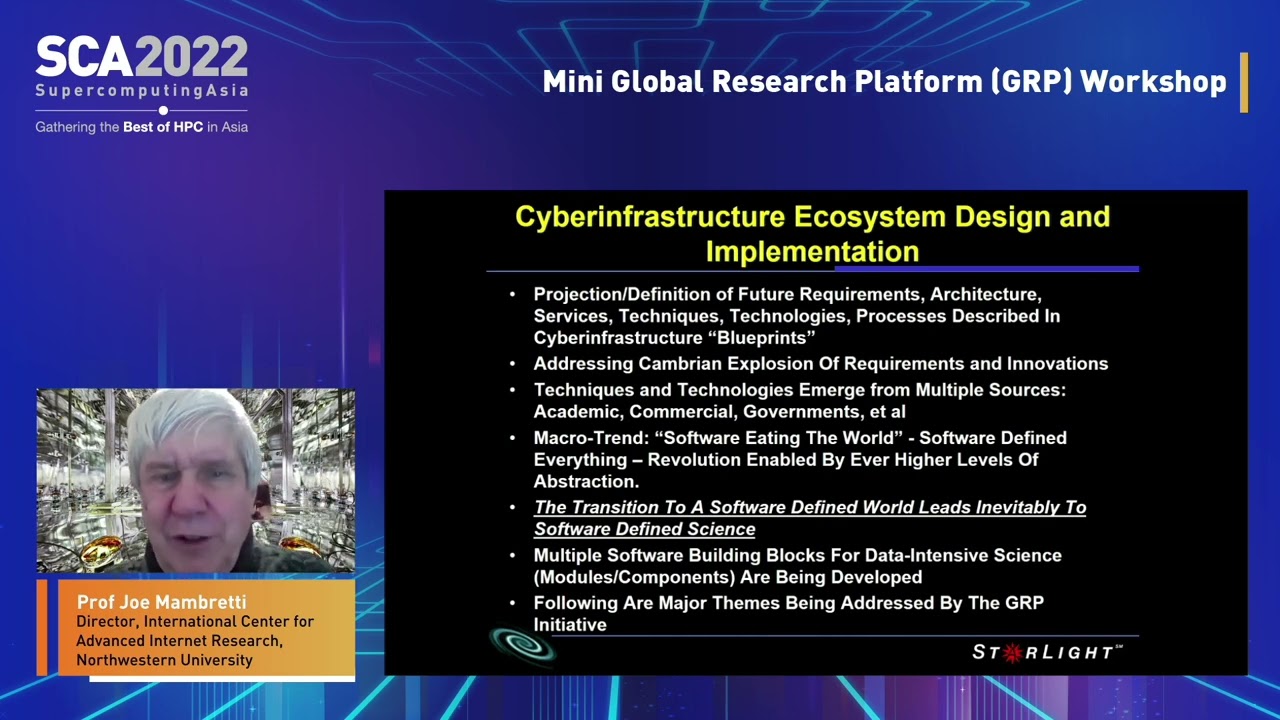Click the spiral galaxy icon on the slide

pyautogui.click(x=522, y=645)
